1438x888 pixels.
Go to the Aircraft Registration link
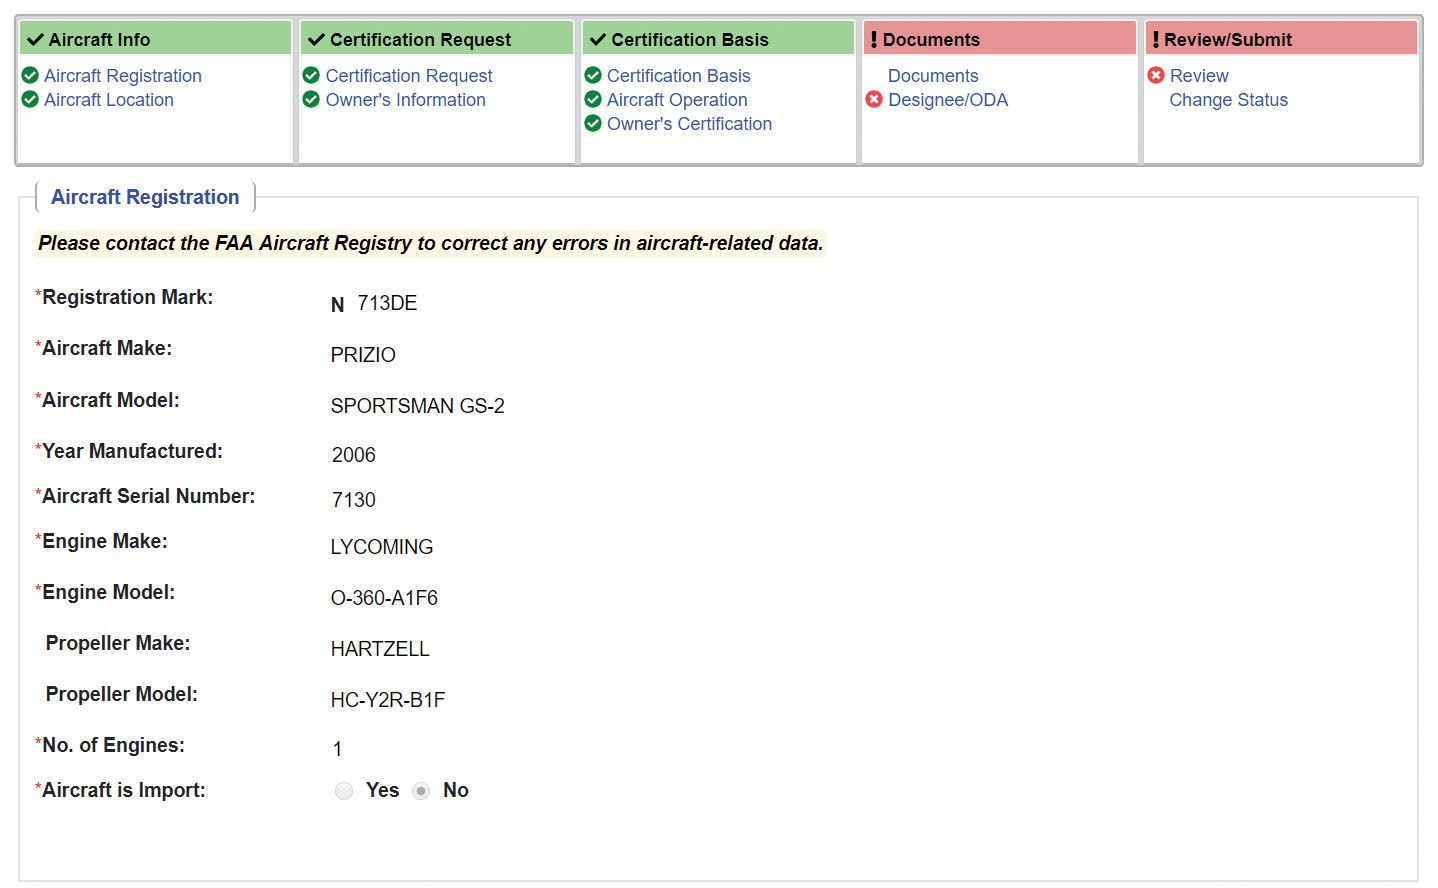pyautogui.click(x=123, y=76)
